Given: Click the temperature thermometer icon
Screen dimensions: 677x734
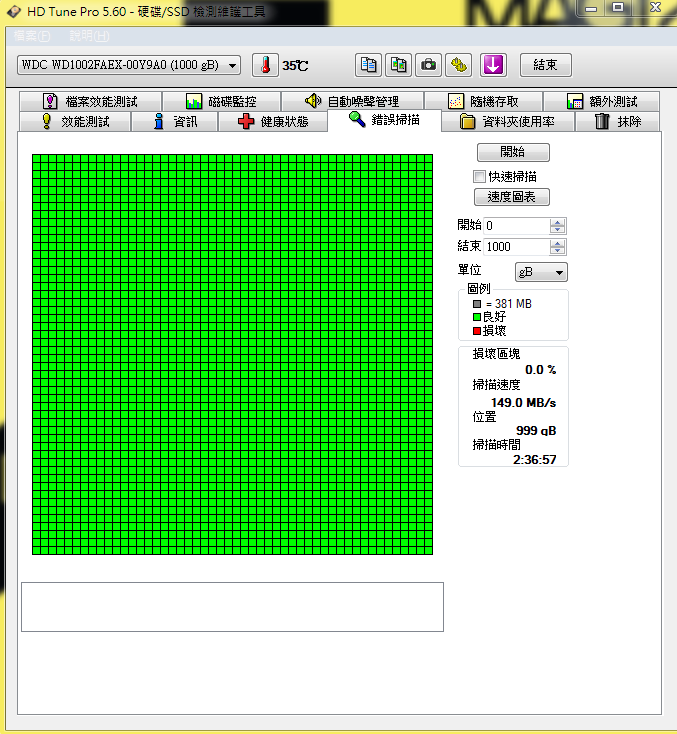Looking at the screenshot, I should tap(265, 65).
